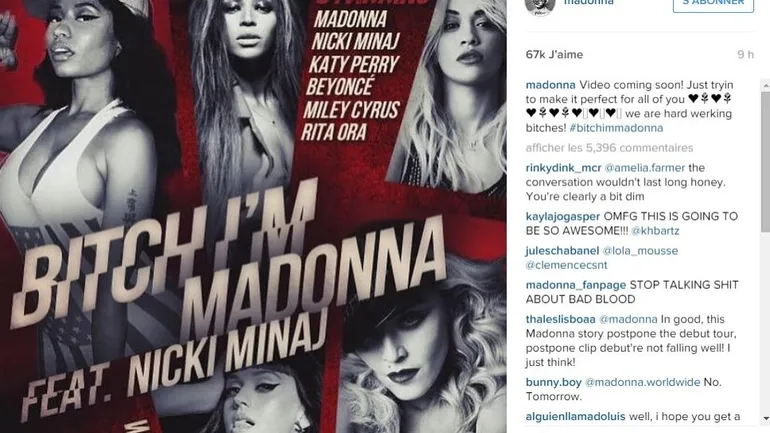Click the comments scrollbar up arrow
770x433 pixels.
[765, 85]
